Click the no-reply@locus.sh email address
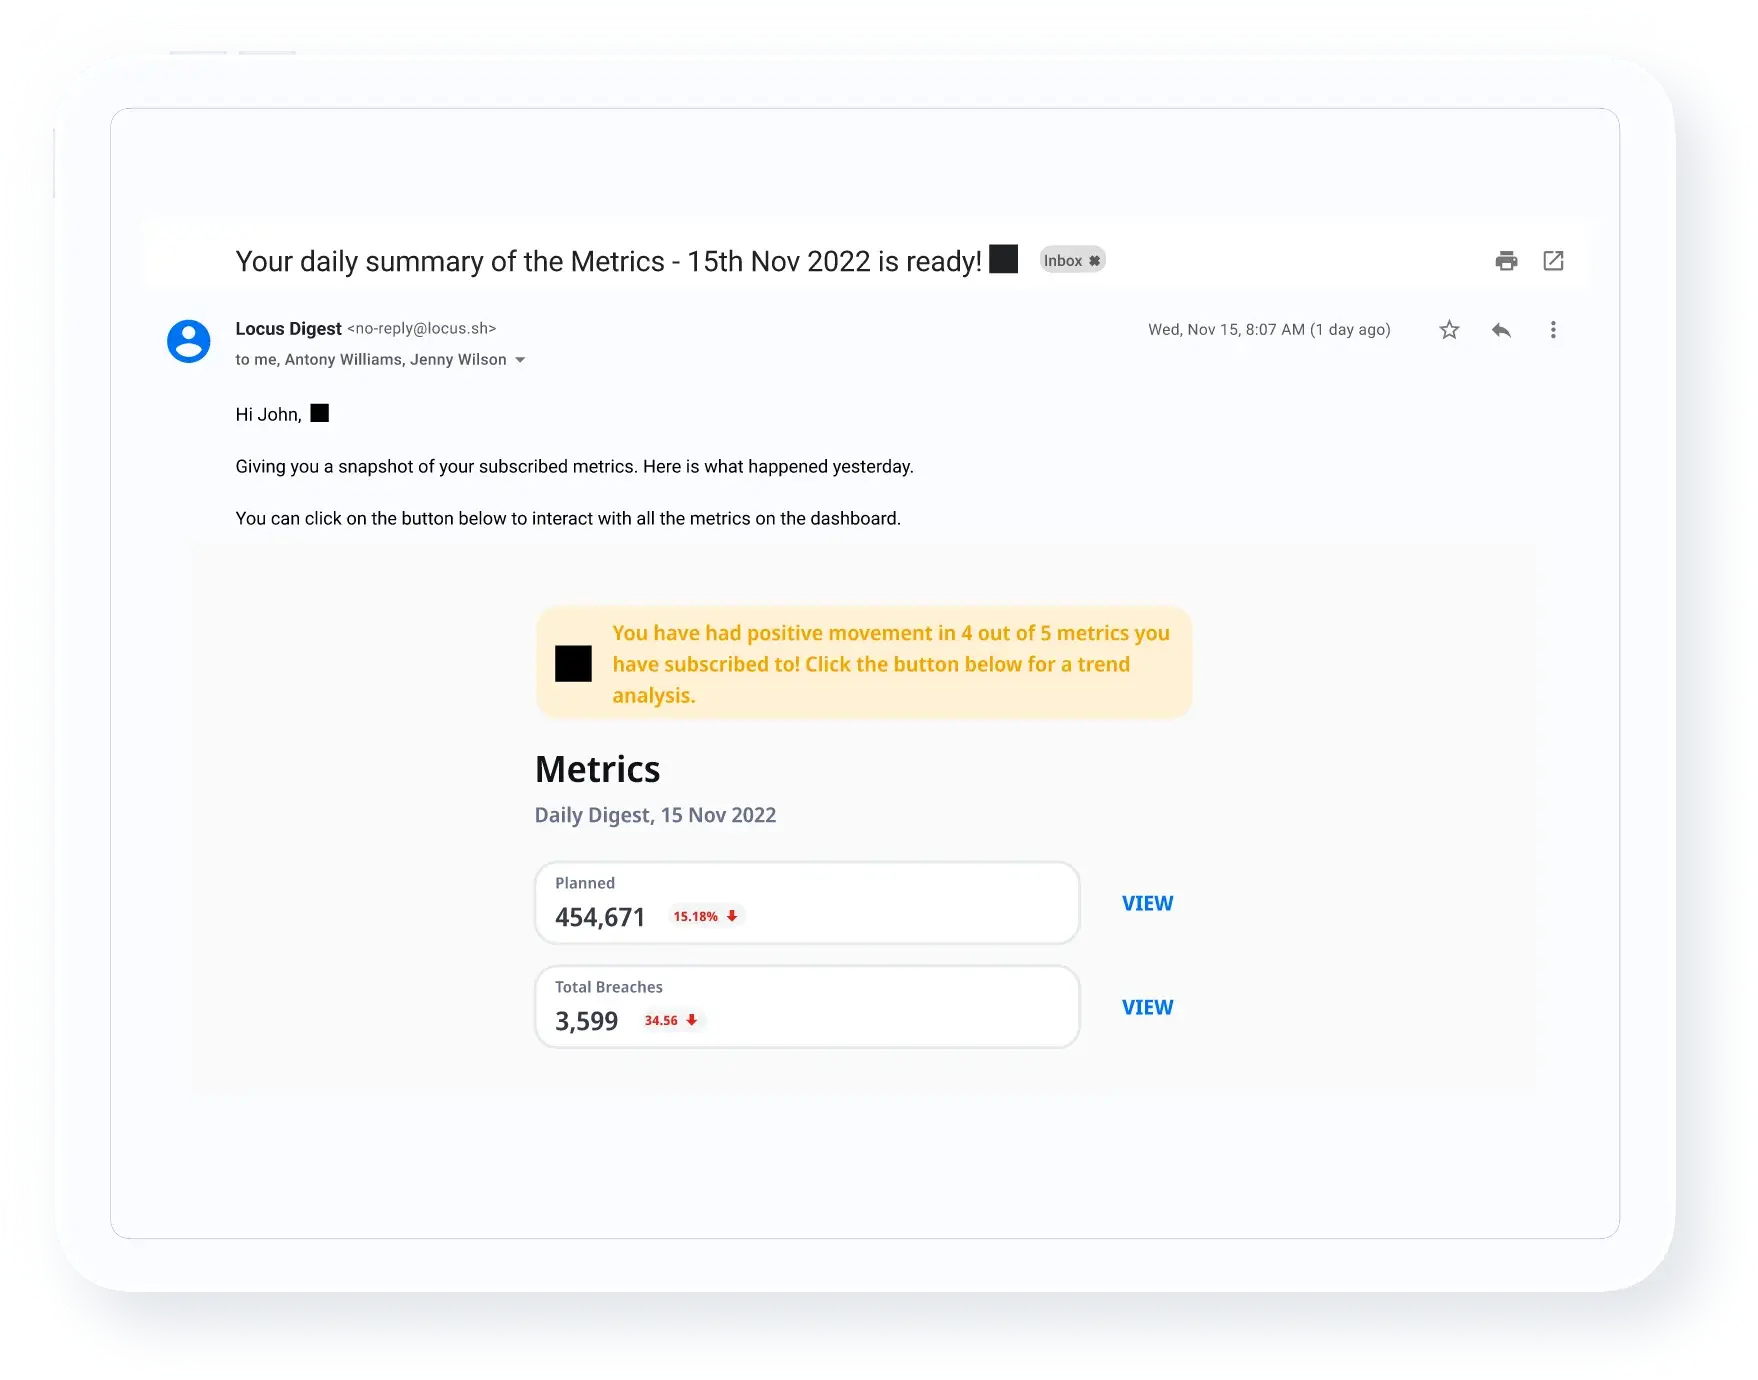The image size is (1758, 1380). pyautogui.click(x=421, y=329)
